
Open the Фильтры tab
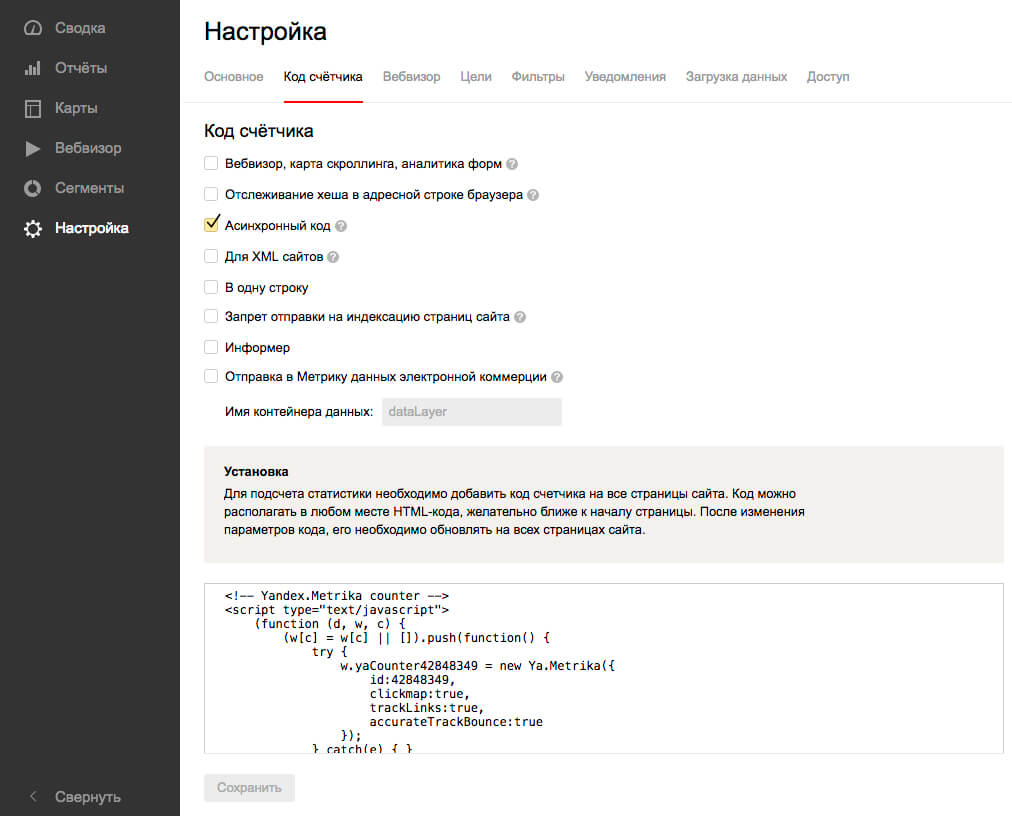pos(538,77)
